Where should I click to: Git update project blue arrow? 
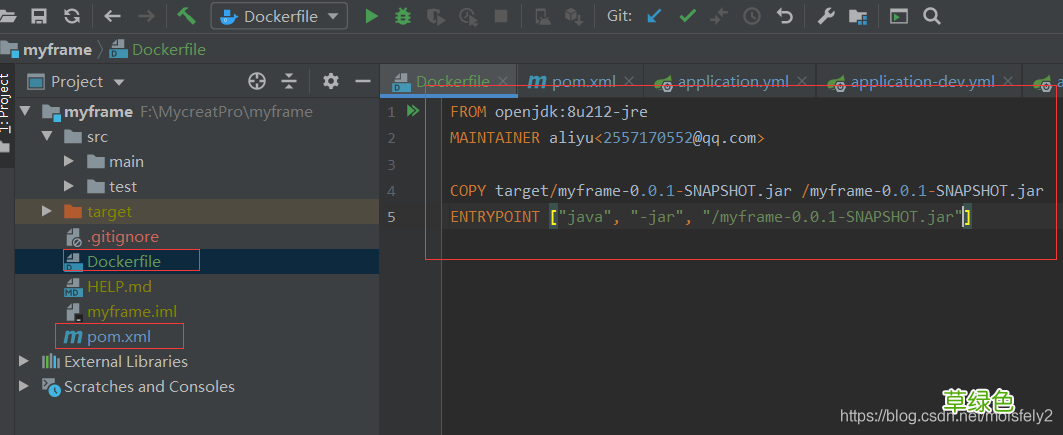click(654, 16)
